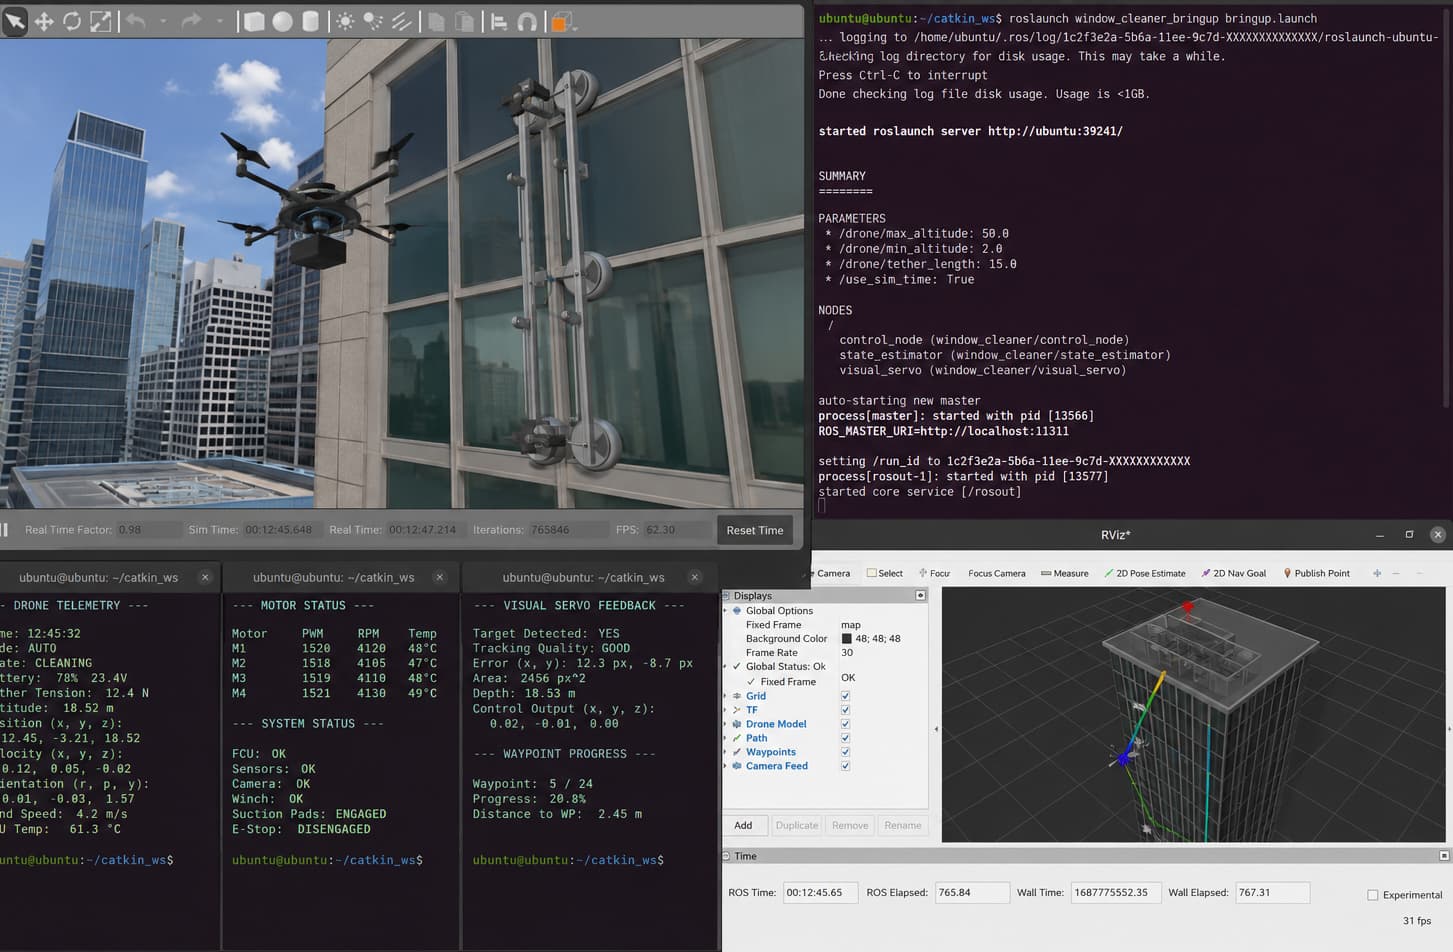Image resolution: width=1453 pixels, height=952 pixels.
Task: Activate Gazebo rotate mode tool
Action: pos(72,21)
